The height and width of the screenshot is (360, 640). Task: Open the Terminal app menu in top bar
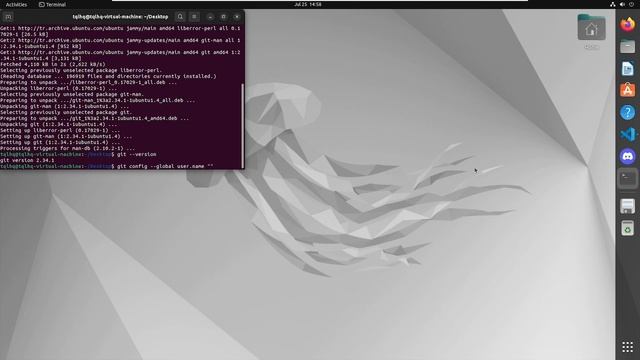pyautogui.click(x=52, y=4)
